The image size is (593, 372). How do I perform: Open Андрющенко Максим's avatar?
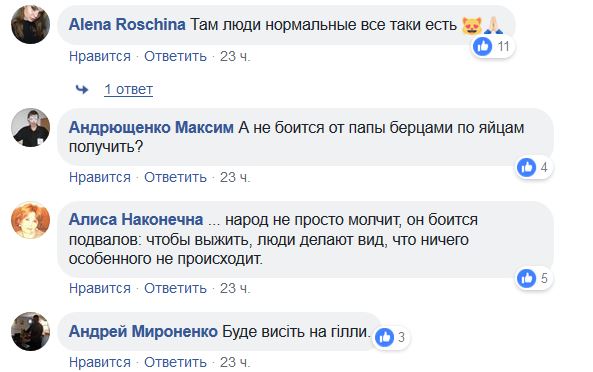coord(31,127)
